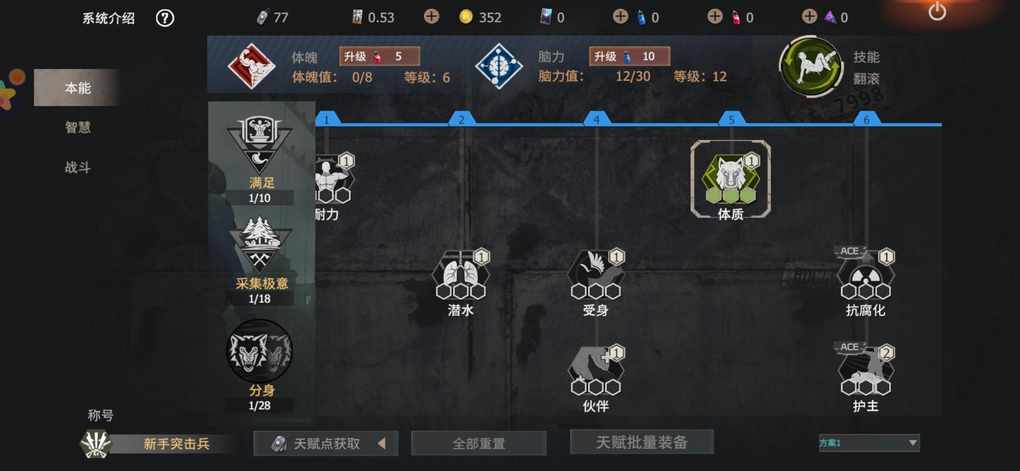The width and height of the screenshot is (1020, 471).
Task: Open the 方案1 dropdown
Action: click(869, 443)
